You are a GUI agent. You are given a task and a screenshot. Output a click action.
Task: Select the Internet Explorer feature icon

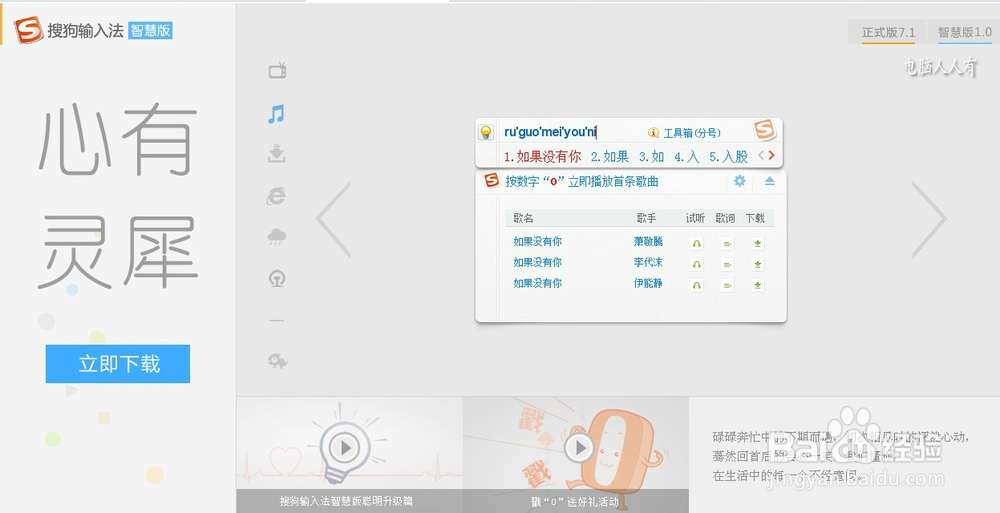pyautogui.click(x=276, y=197)
